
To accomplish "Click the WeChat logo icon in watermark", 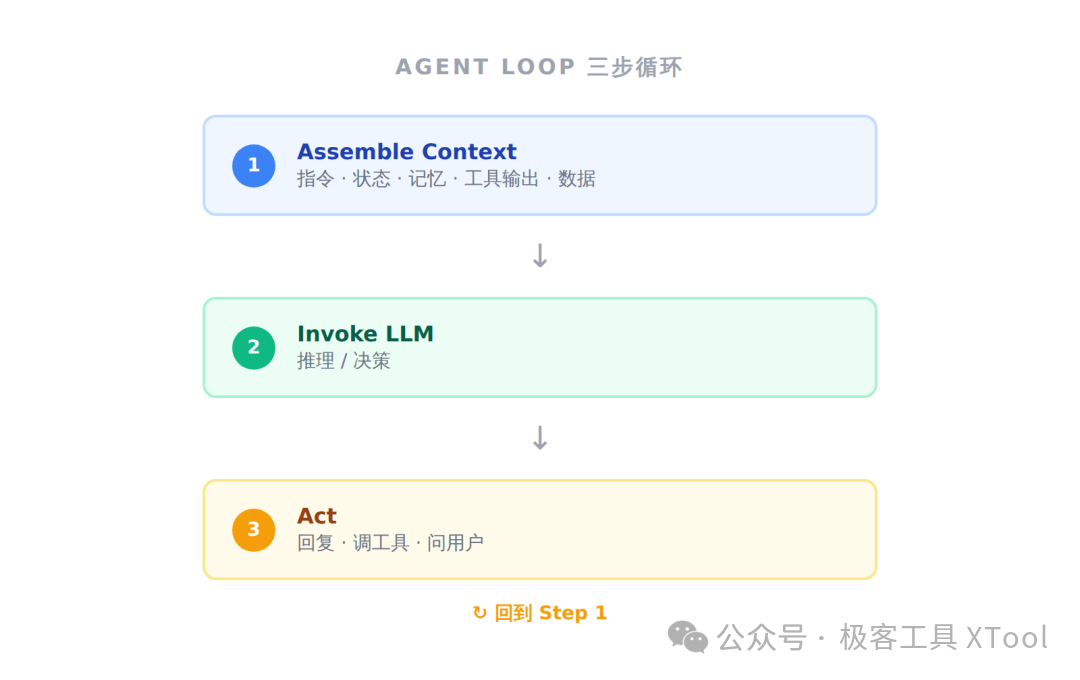I will (x=687, y=637).
